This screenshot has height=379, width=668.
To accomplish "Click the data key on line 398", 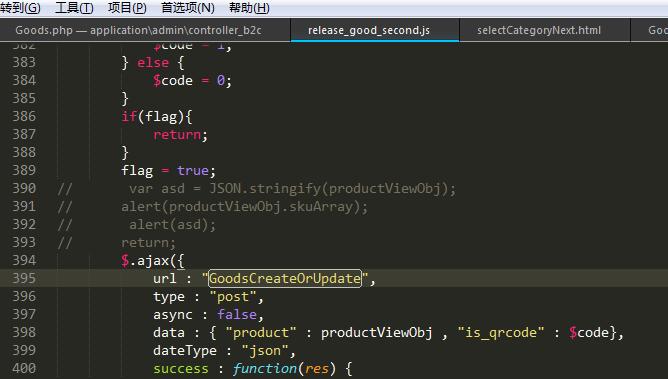I will pos(169,332).
